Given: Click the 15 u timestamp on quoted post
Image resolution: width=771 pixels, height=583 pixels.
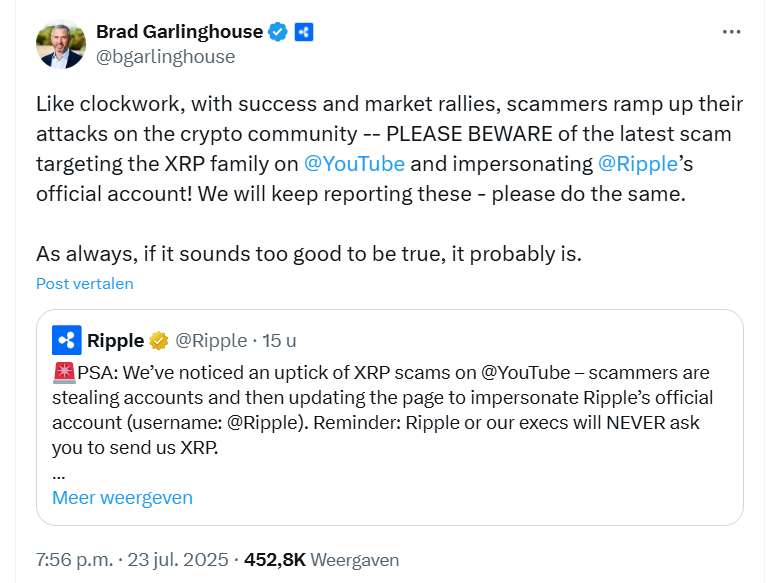Looking at the screenshot, I should click(279, 341).
